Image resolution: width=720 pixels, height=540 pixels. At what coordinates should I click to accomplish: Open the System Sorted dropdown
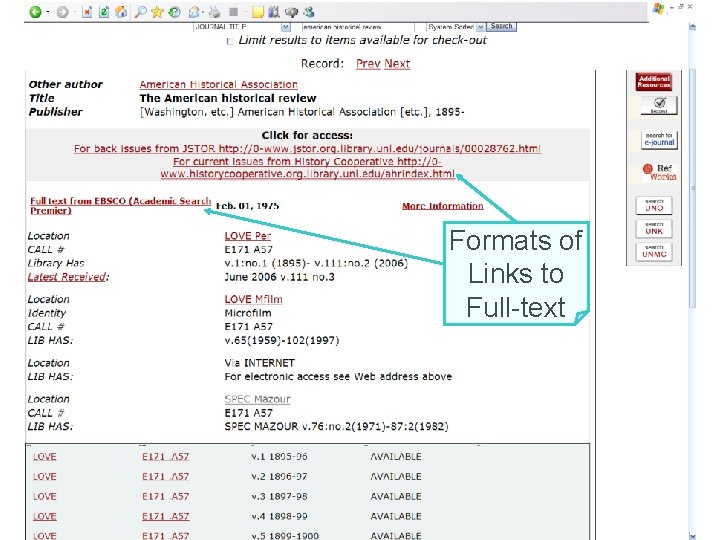click(x=456, y=27)
